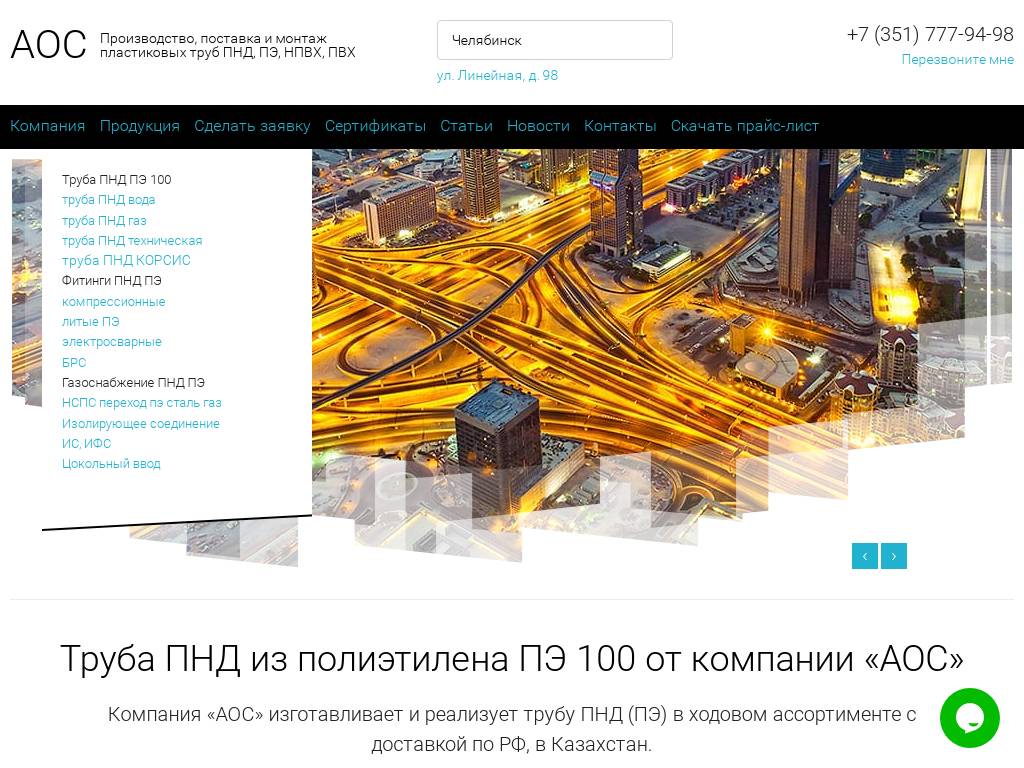Click the БРС link
This screenshot has width=1024, height=768.
click(x=73, y=362)
